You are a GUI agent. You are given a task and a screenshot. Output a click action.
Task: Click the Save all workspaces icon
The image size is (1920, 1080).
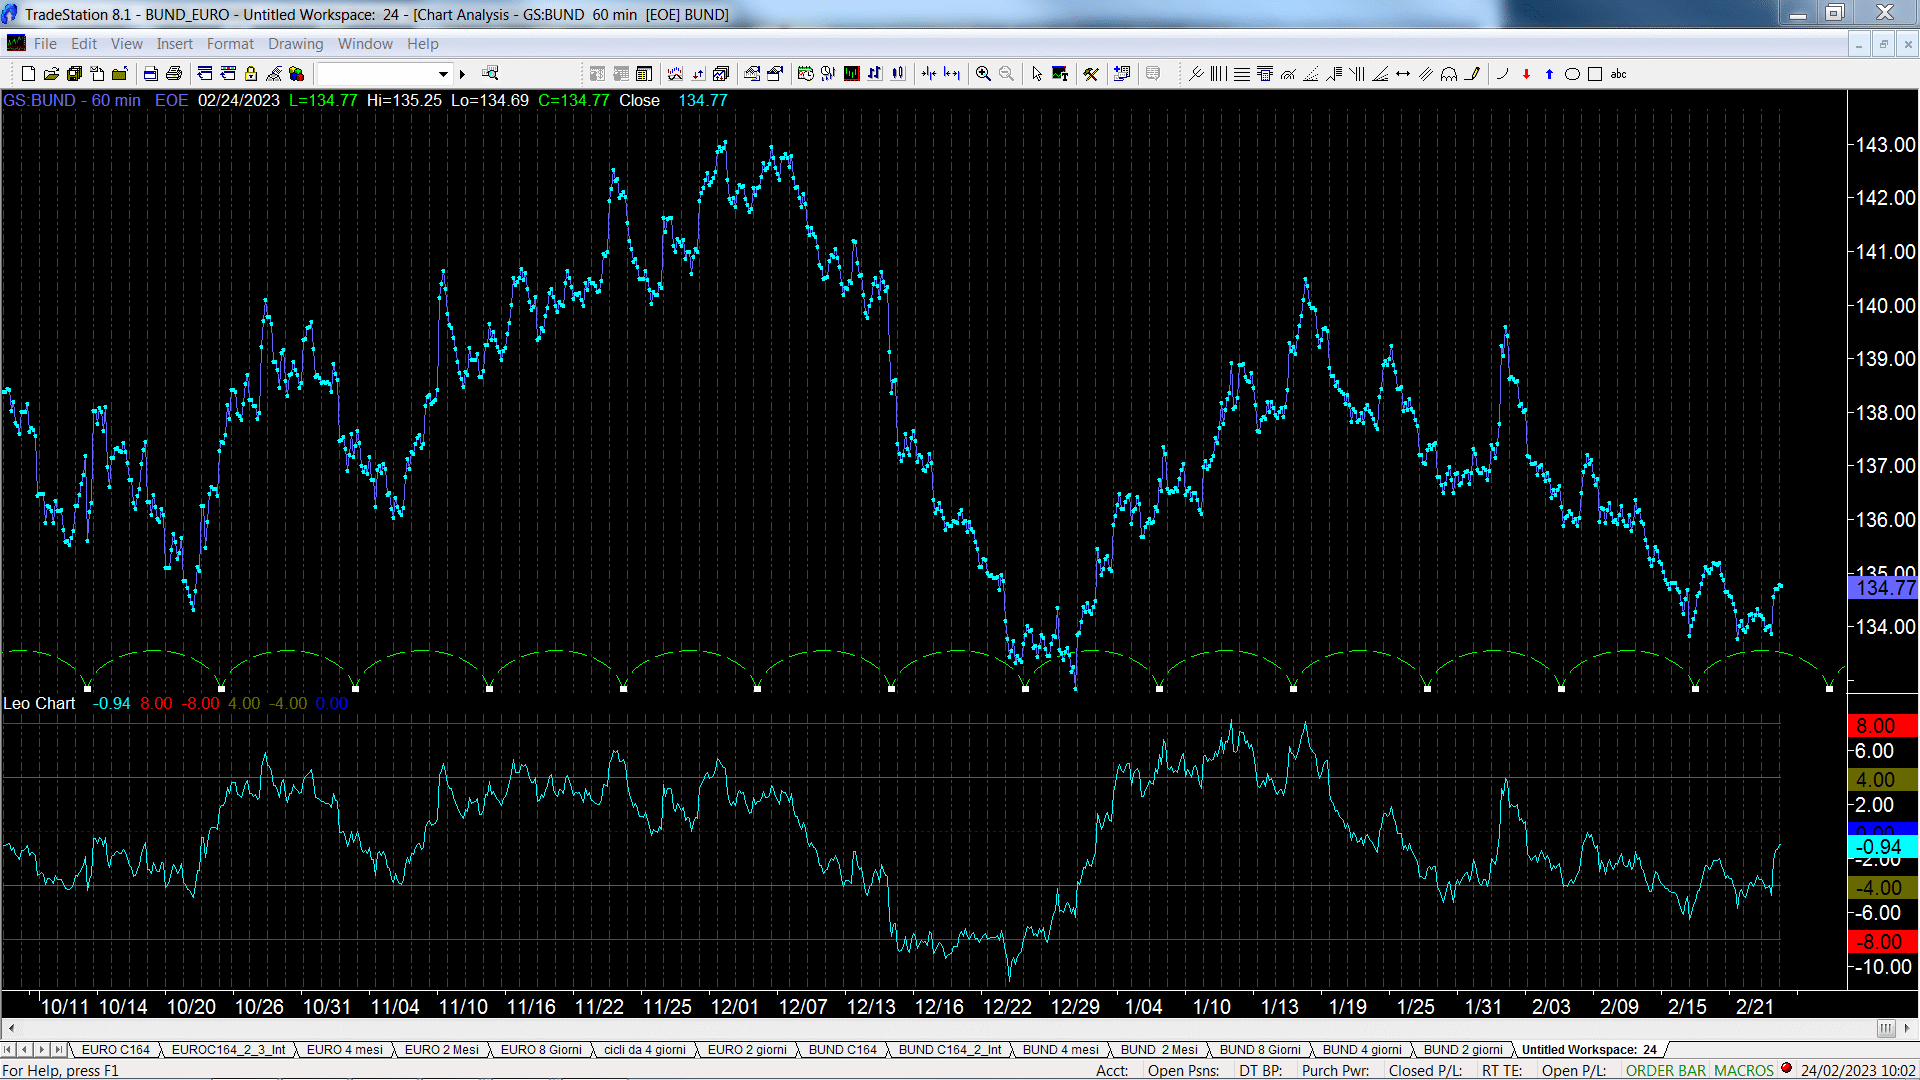click(74, 74)
